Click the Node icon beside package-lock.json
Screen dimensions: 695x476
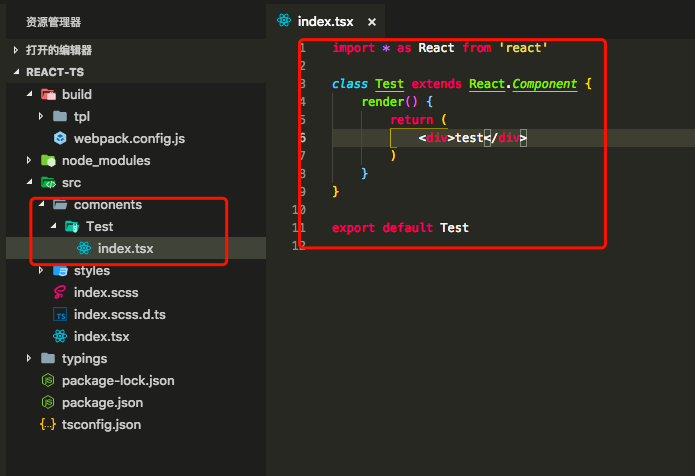(x=48, y=380)
